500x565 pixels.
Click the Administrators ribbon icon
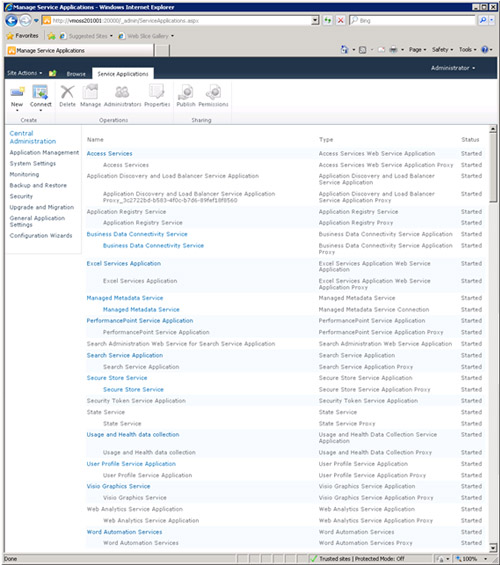(x=122, y=92)
